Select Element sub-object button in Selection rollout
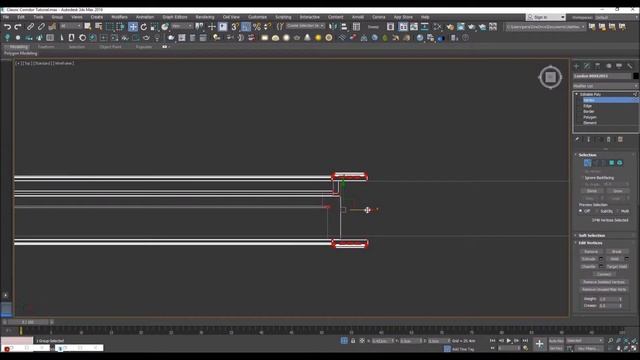Image resolution: width=640 pixels, height=360 pixels. (620, 163)
